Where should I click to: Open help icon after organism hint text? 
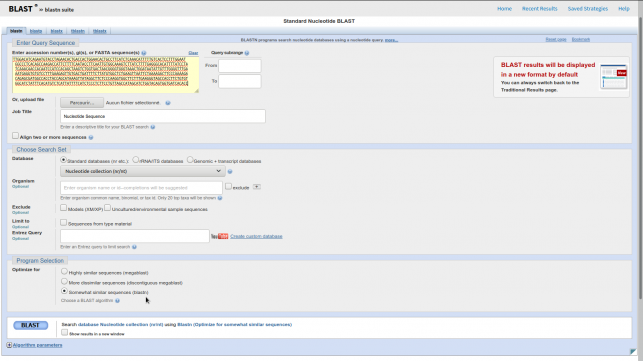(220, 198)
